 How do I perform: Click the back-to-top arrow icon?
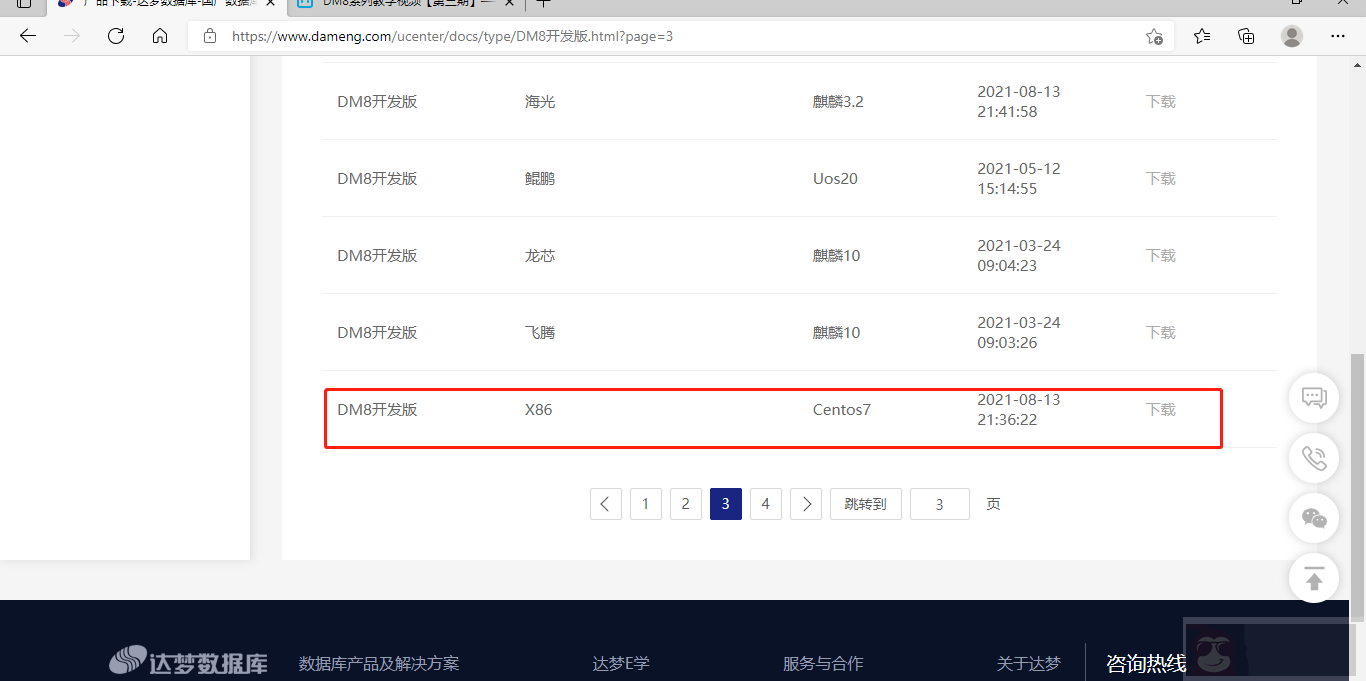coord(1313,577)
